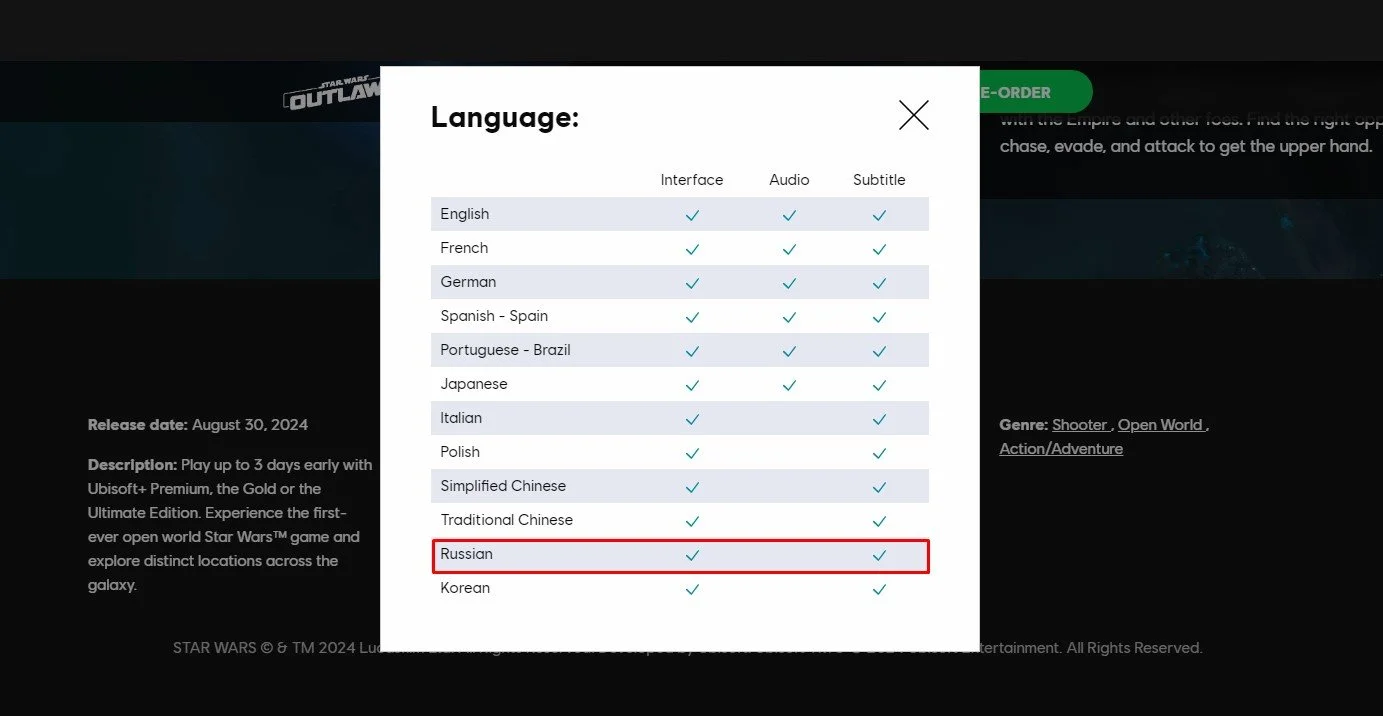This screenshot has width=1383, height=716.
Task: Select the Subtitle column header
Action: 879,180
